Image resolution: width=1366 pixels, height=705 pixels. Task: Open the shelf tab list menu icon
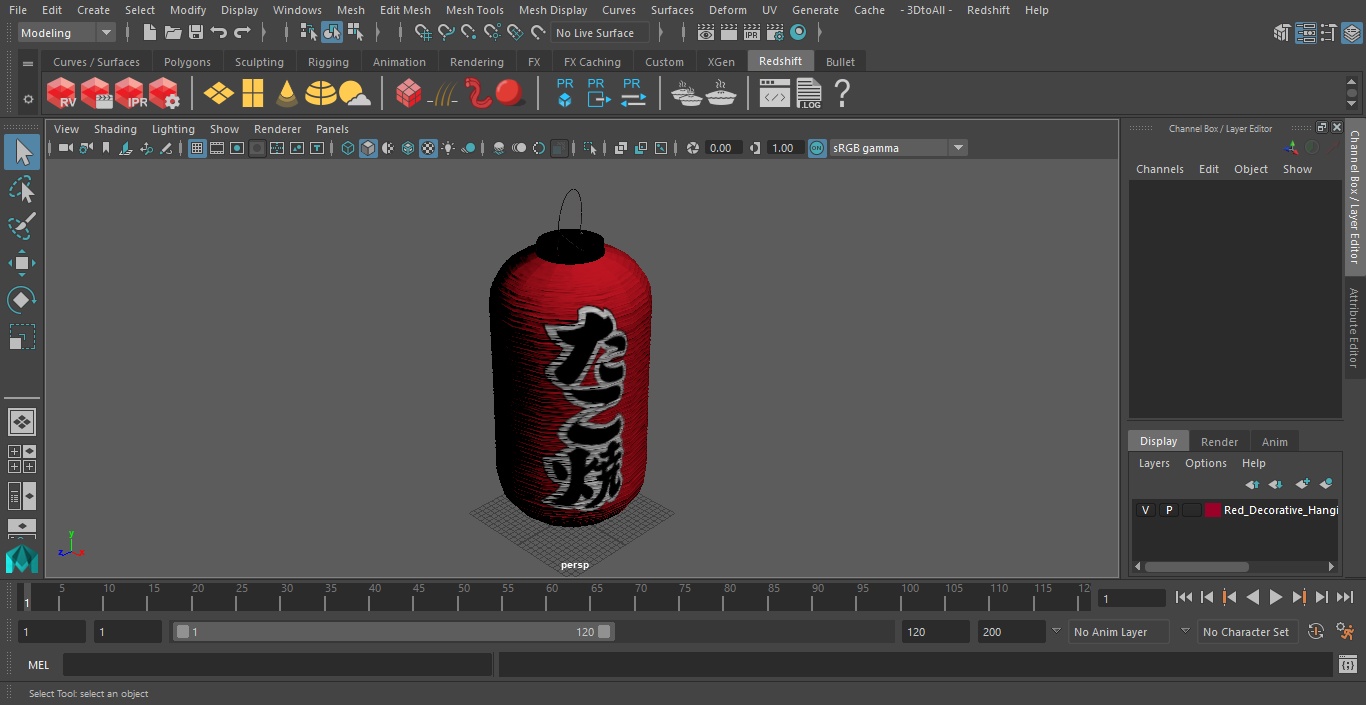28,62
